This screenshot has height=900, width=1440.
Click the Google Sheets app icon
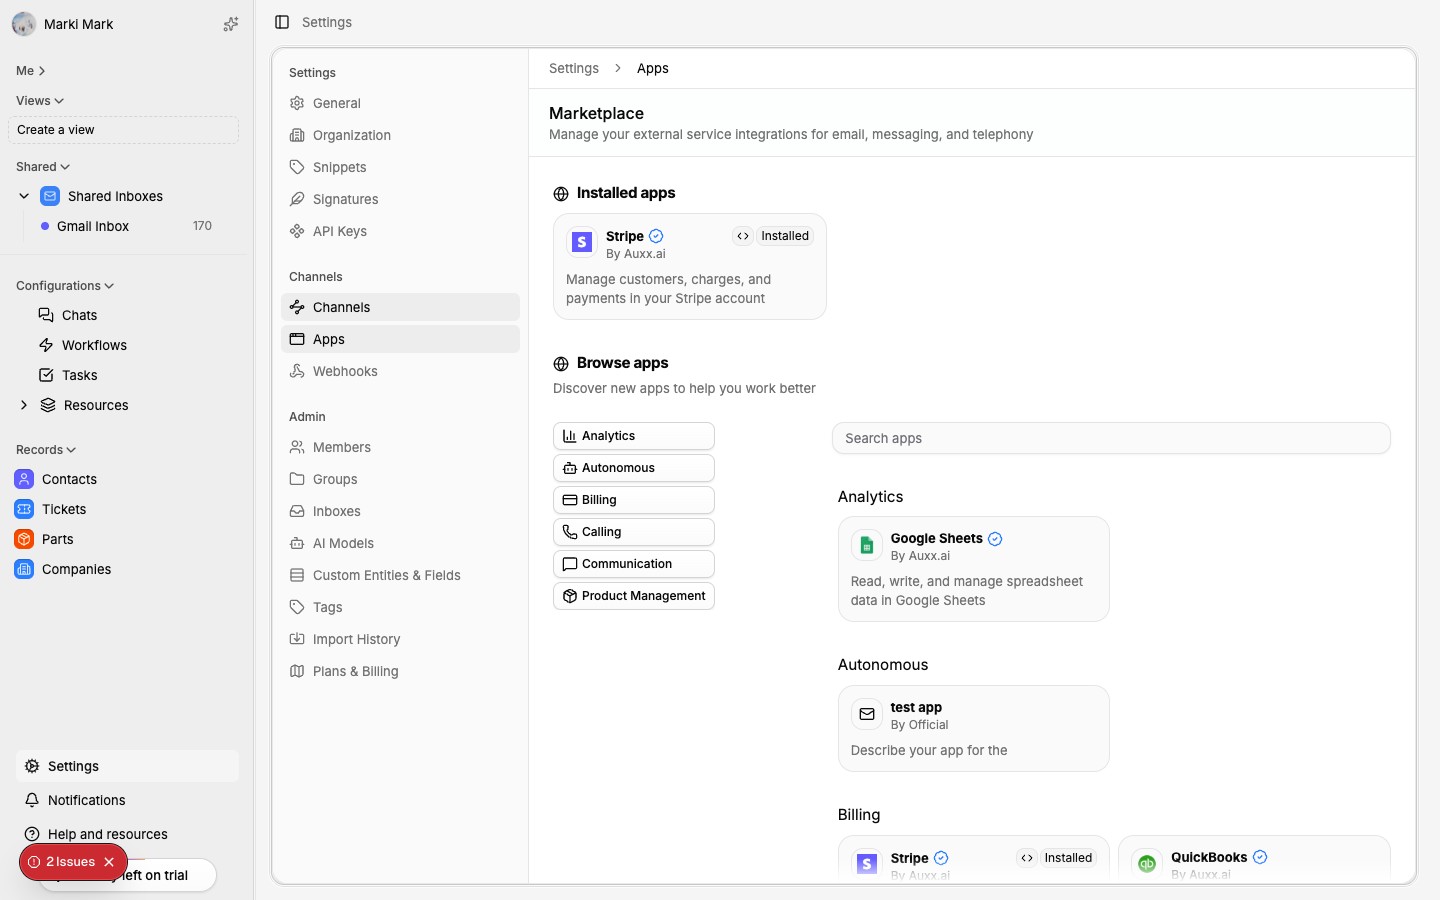point(867,545)
